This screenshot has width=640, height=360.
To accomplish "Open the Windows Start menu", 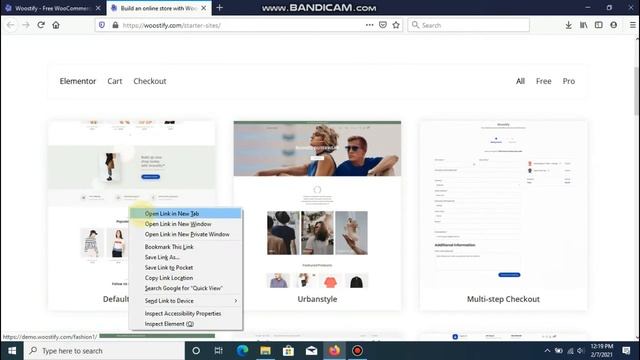I will tap(12, 351).
